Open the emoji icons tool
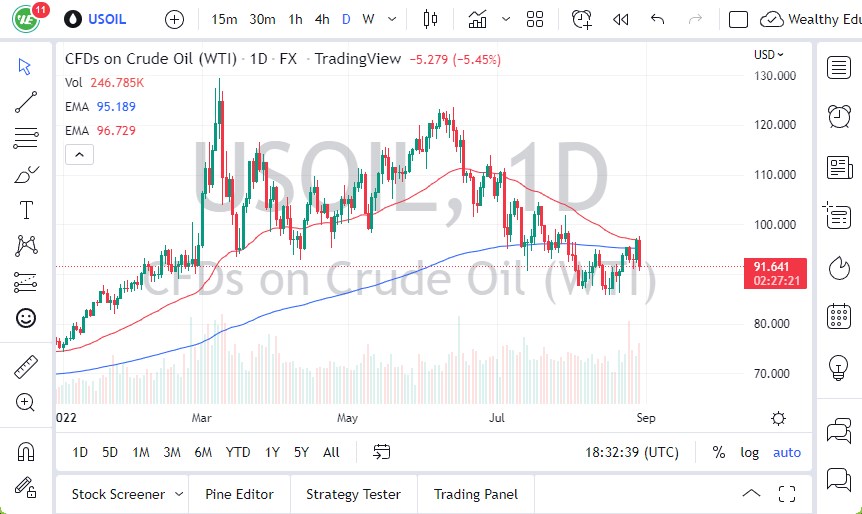The width and height of the screenshot is (862, 514). (x=26, y=318)
